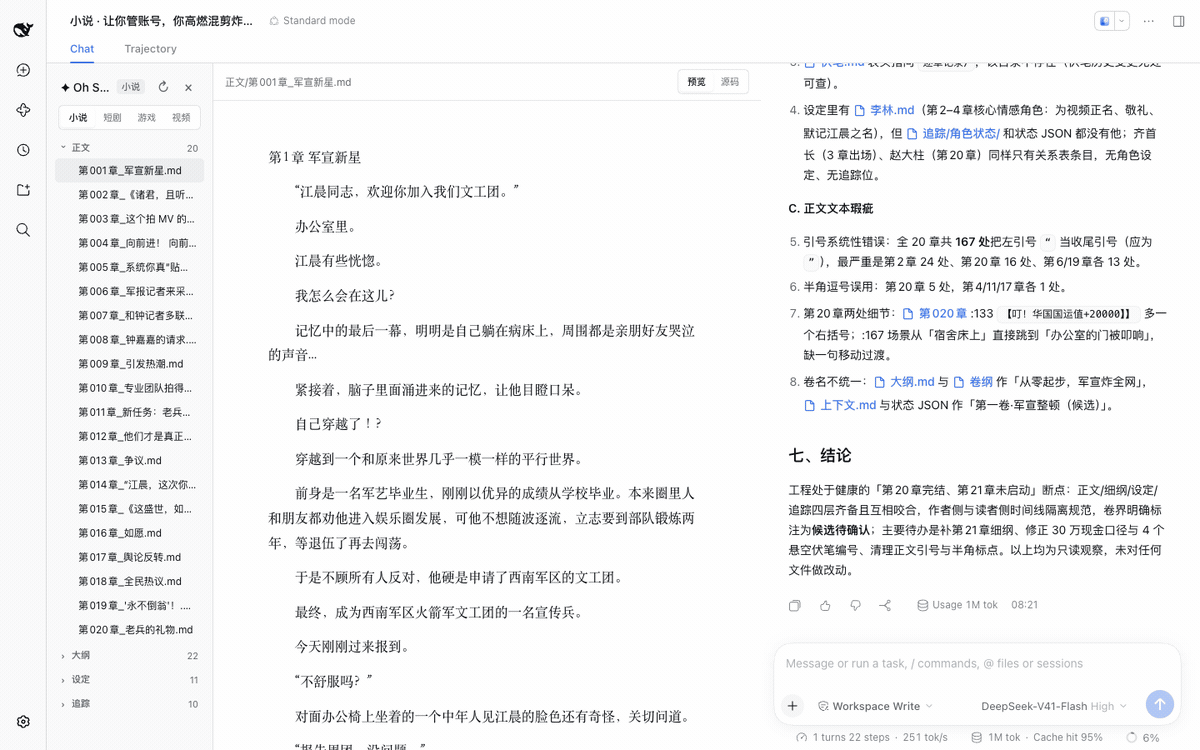1200x750 pixels.
Task: Click the Standard mode indicator
Action: (312, 20)
